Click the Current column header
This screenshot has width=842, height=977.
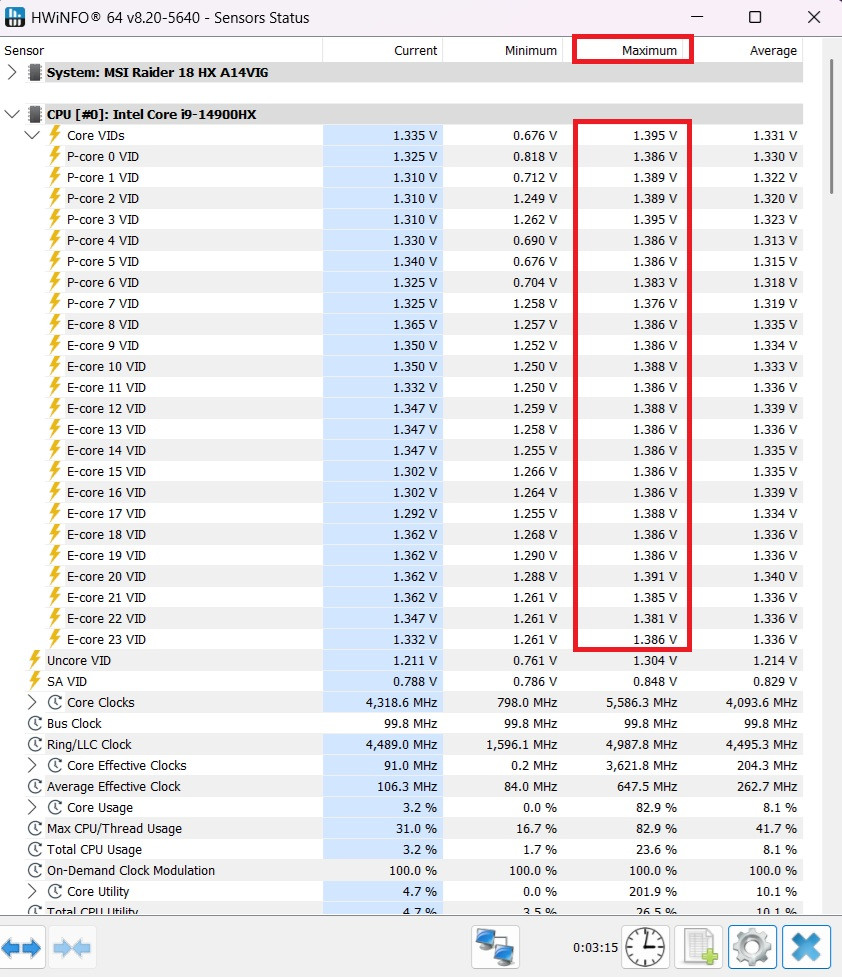click(x=382, y=50)
